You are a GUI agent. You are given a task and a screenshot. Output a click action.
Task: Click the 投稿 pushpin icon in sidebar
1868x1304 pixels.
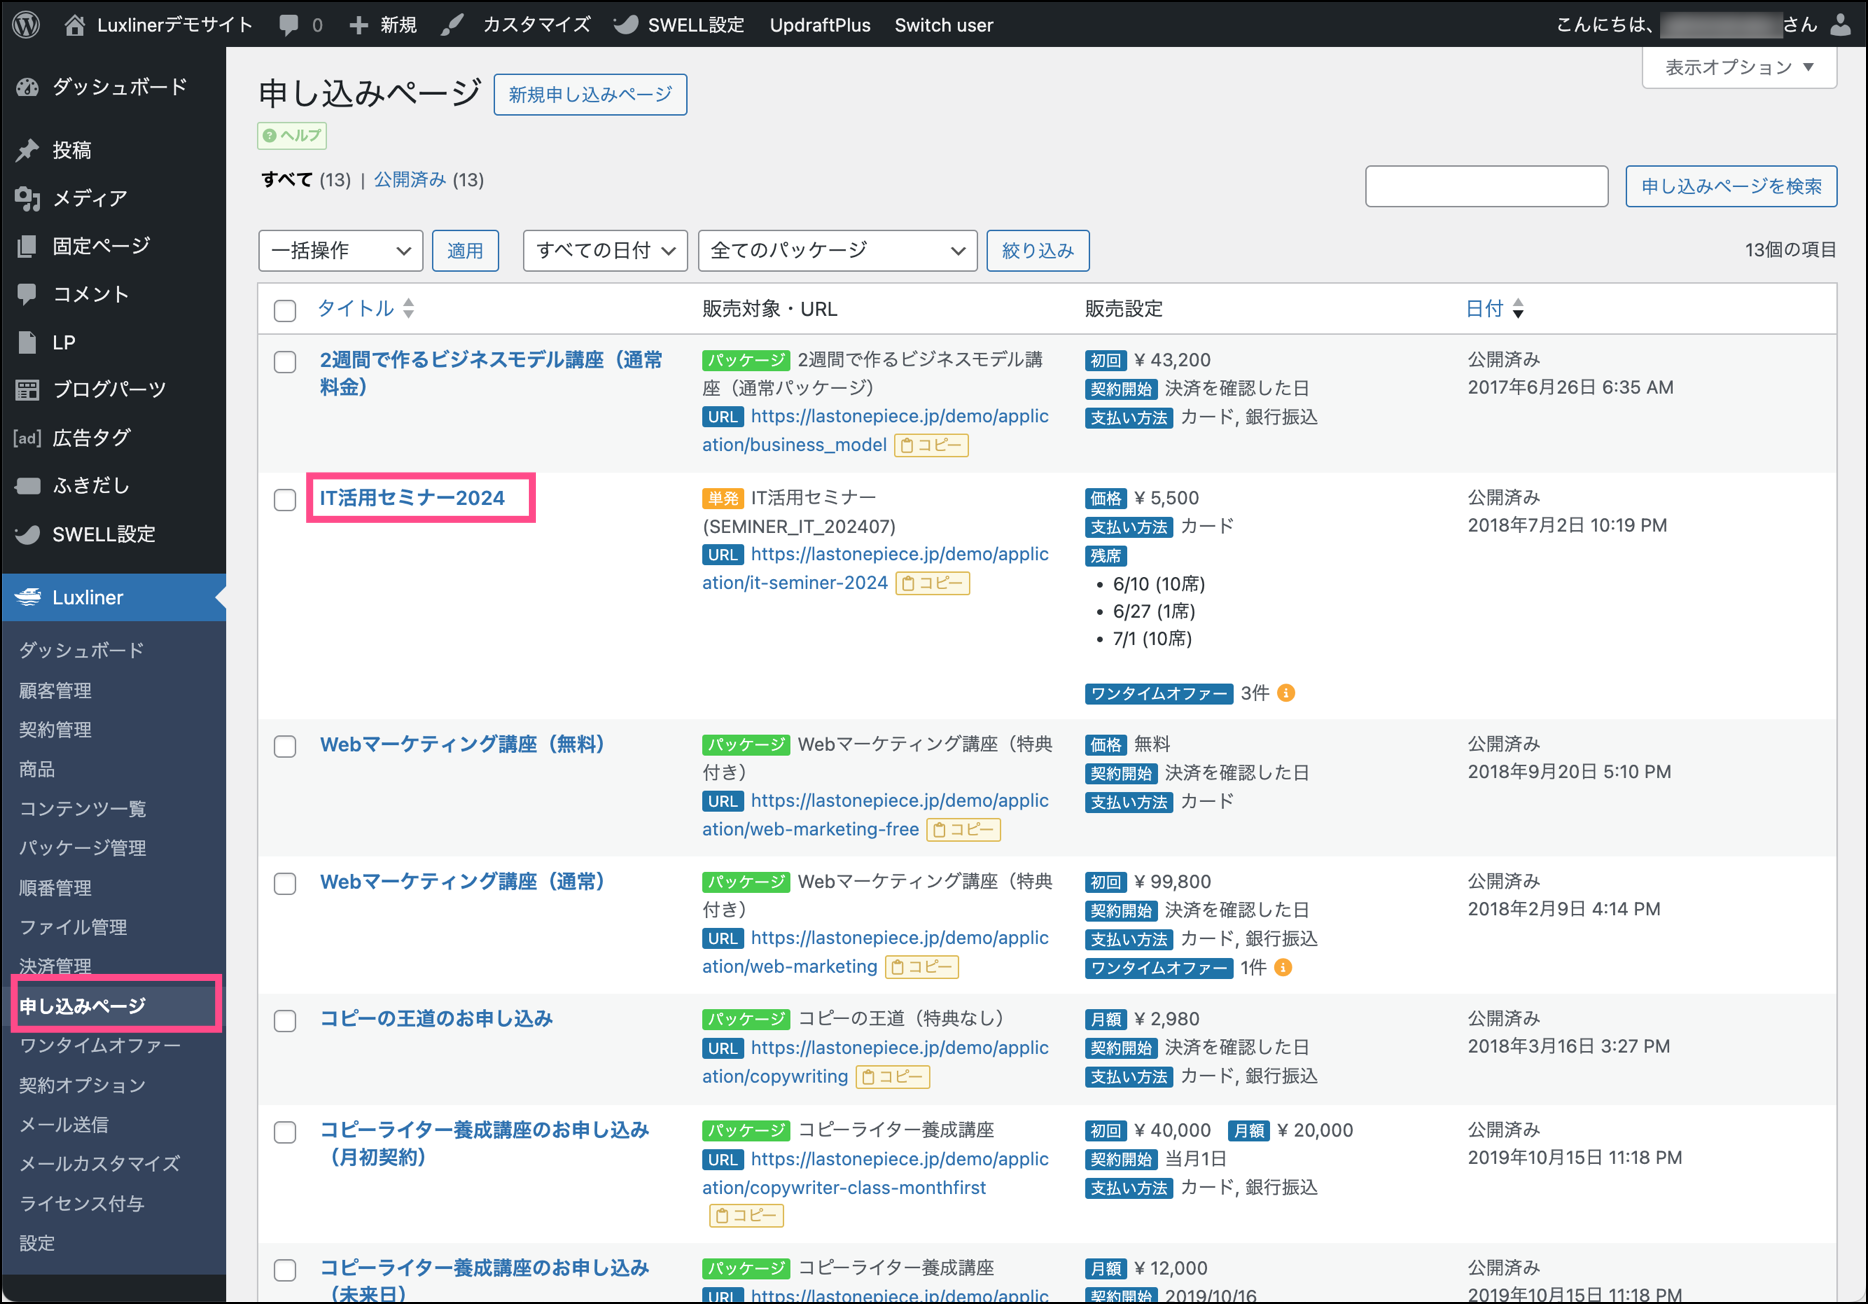coord(27,150)
